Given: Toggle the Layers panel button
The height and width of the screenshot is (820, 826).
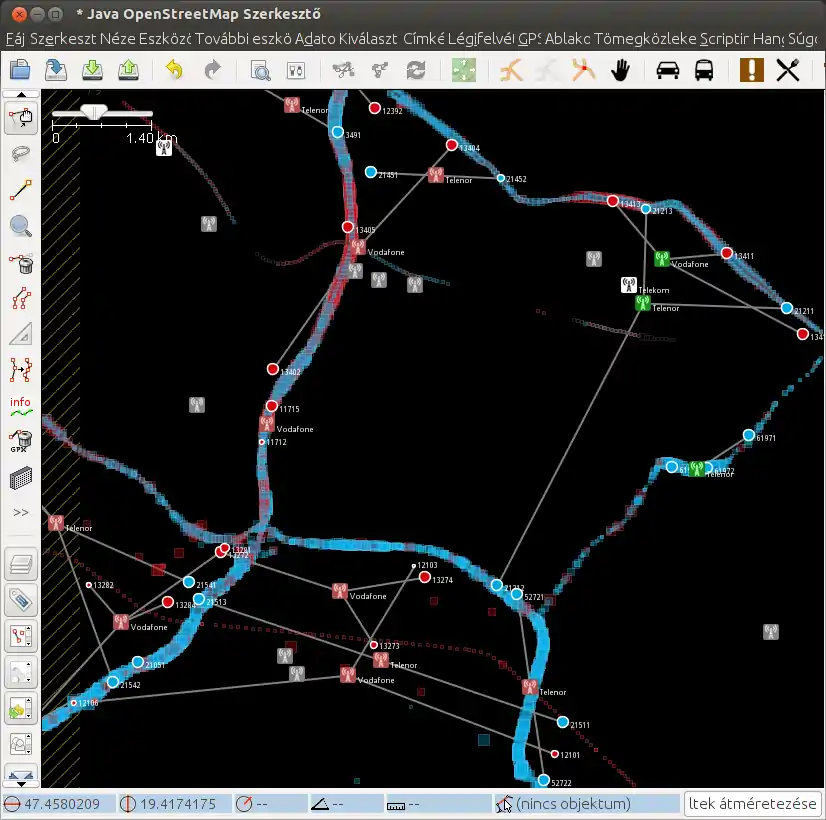Looking at the screenshot, I should 21,565.
